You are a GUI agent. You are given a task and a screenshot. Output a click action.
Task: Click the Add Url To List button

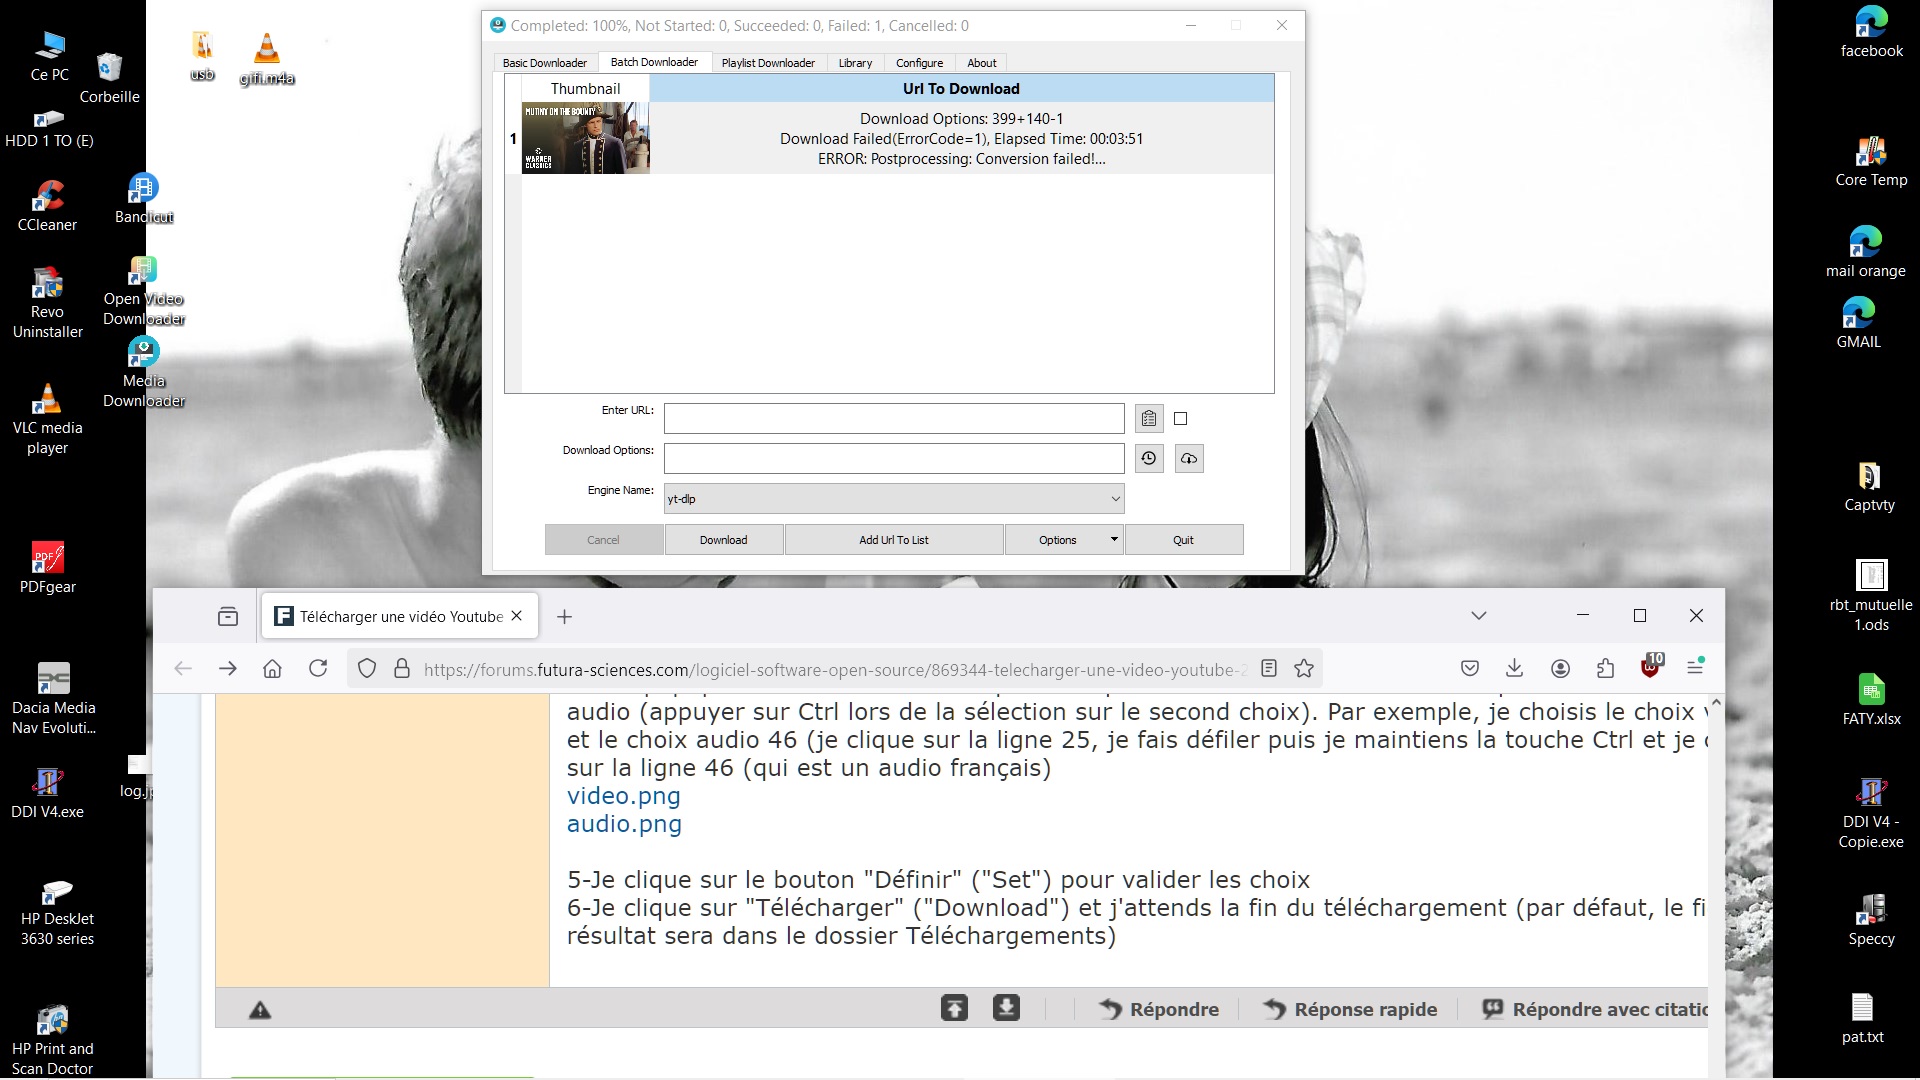pyautogui.click(x=893, y=540)
